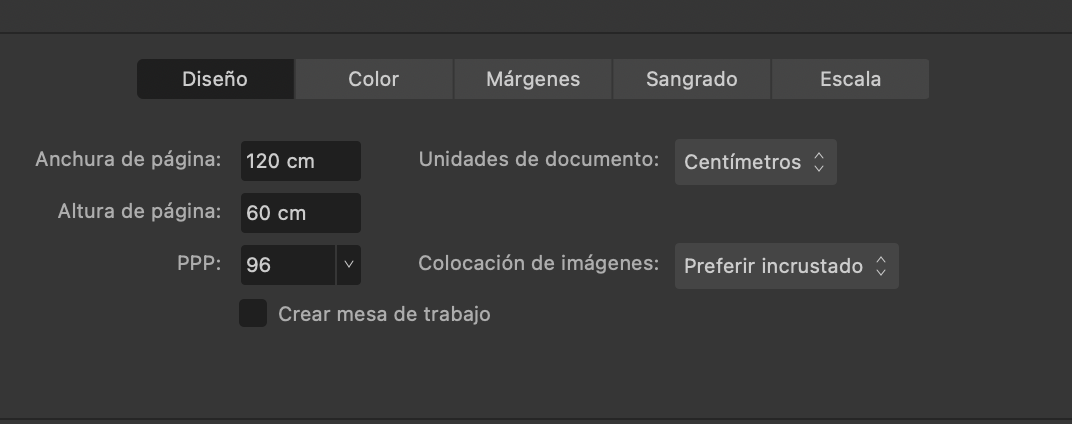The width and height of the screenshot is (1072, 424).
Task: Open the Márgenes tab
Action: point(533,79)
